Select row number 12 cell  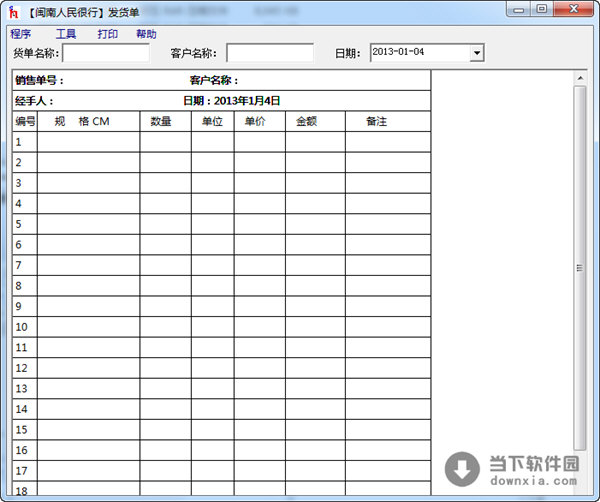point(25,368)
